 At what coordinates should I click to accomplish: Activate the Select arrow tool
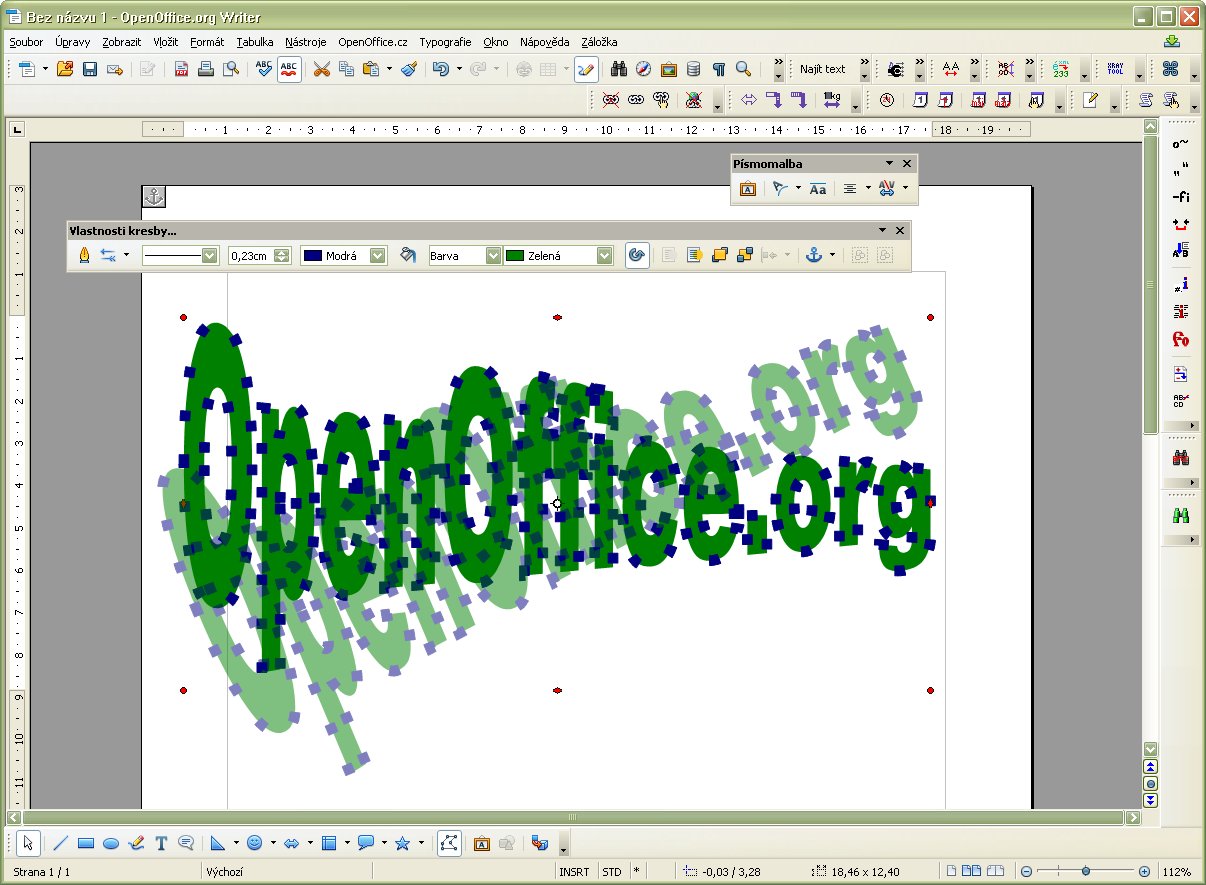(29, 843)
